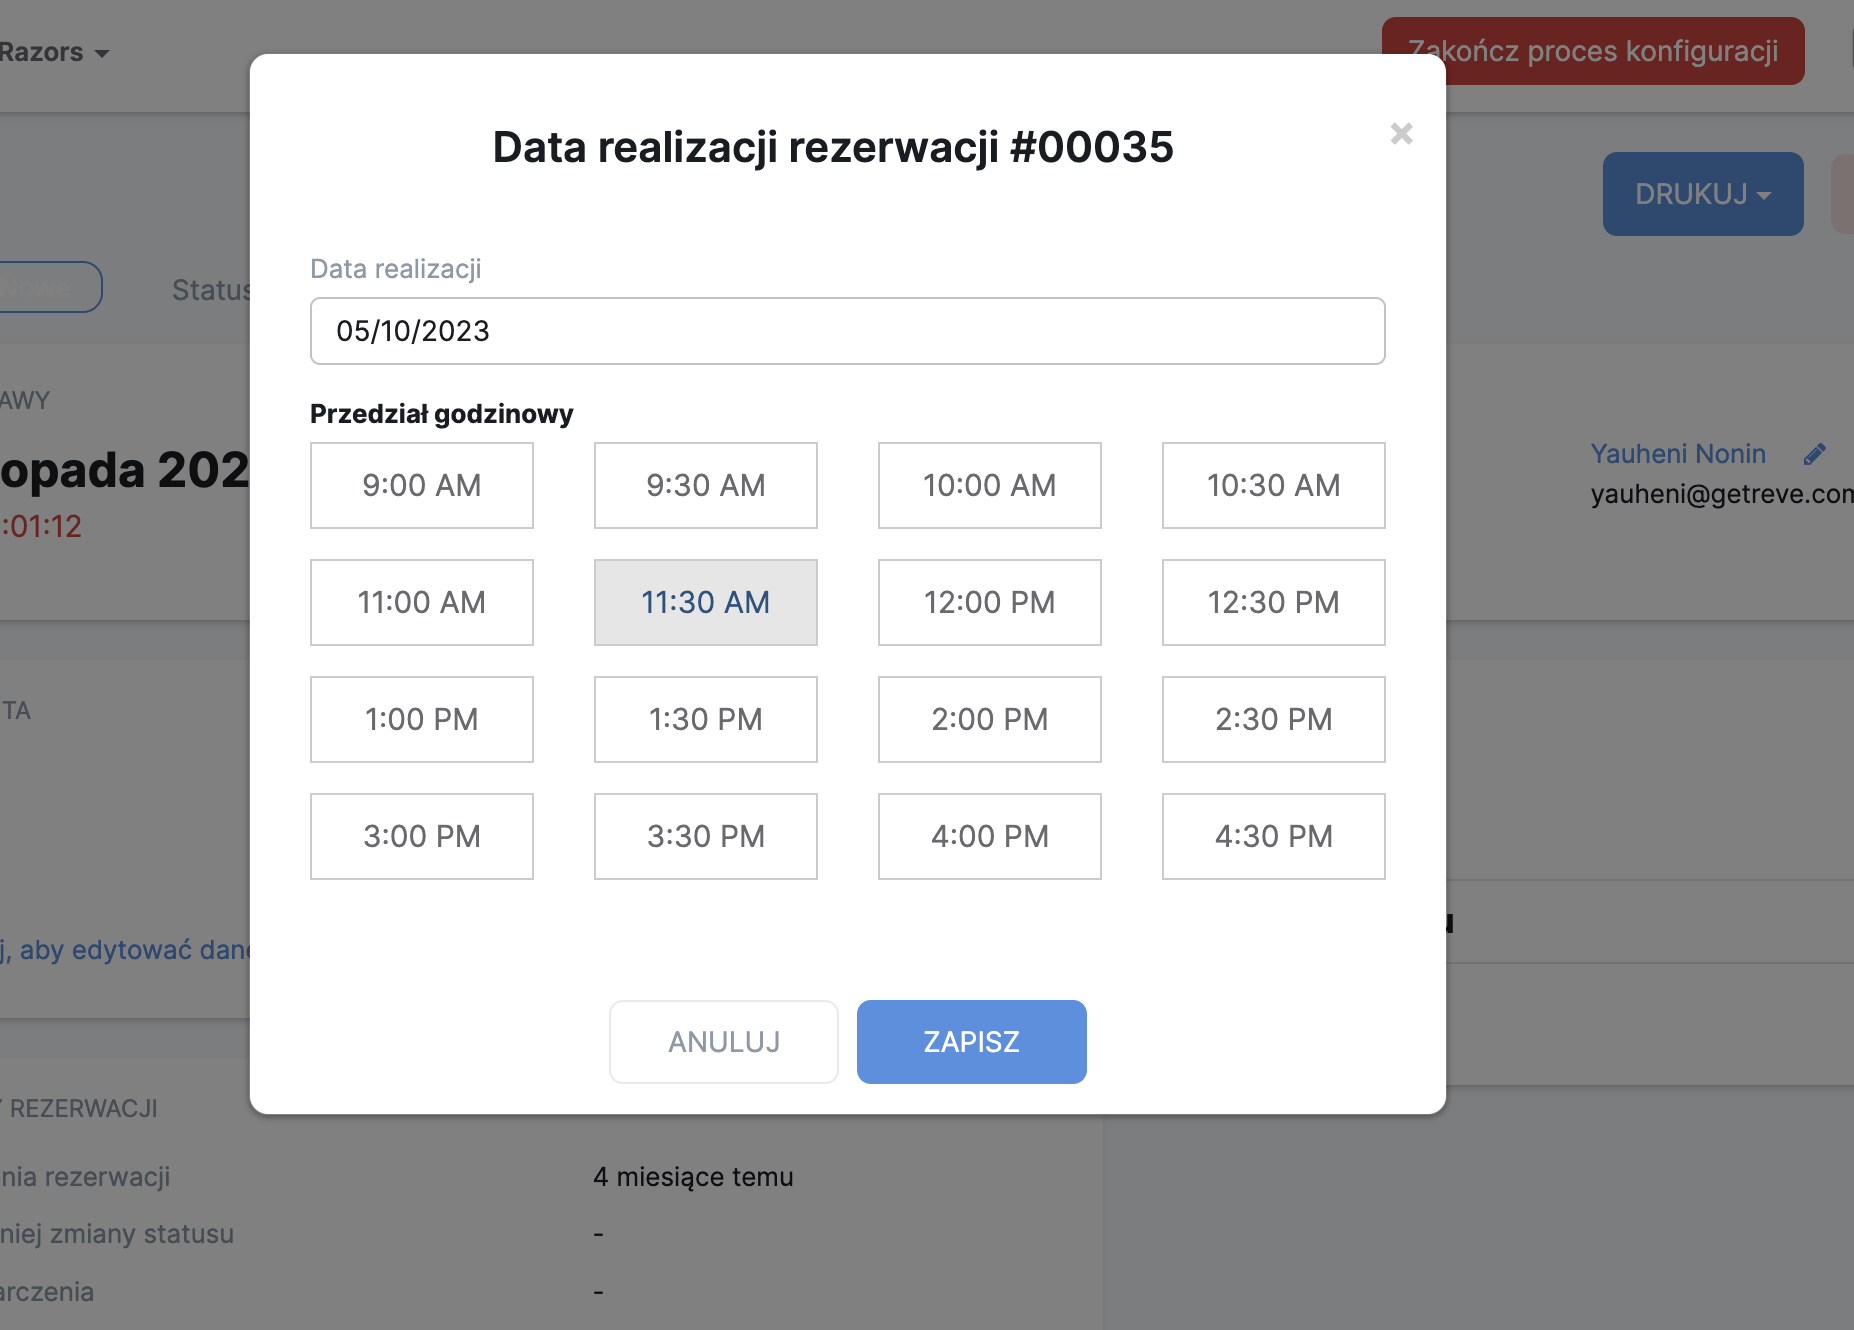Select the 11:00 AM time slot
The height and width of the screenshot is (1330, 1854).
coord(421,602)
